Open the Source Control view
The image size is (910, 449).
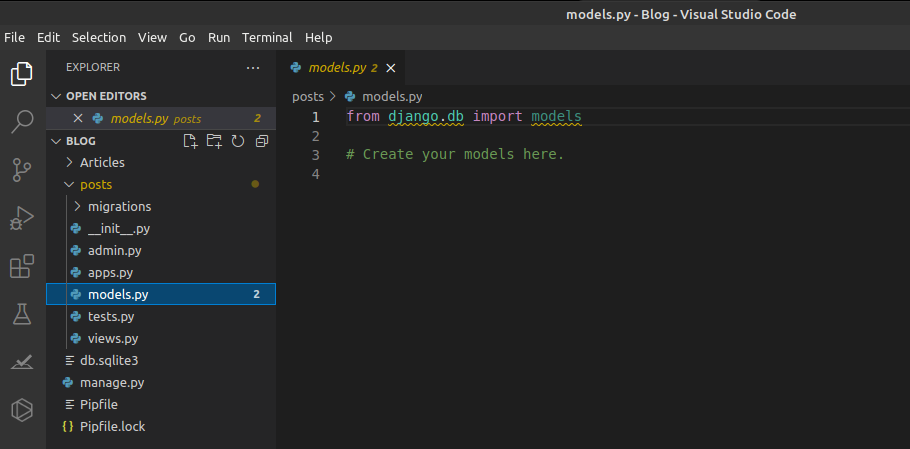pos(22,169)
